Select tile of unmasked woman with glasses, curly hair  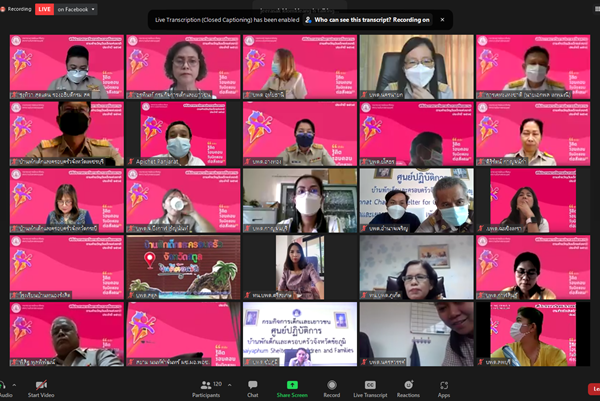[183, 67]
